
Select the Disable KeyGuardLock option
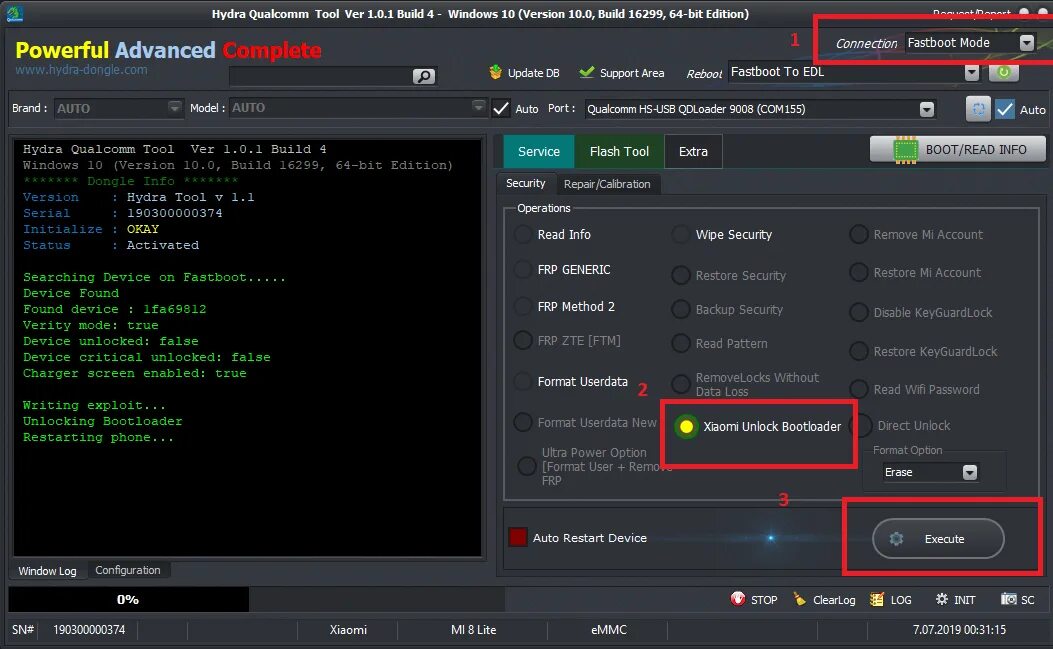pos(858,312)
